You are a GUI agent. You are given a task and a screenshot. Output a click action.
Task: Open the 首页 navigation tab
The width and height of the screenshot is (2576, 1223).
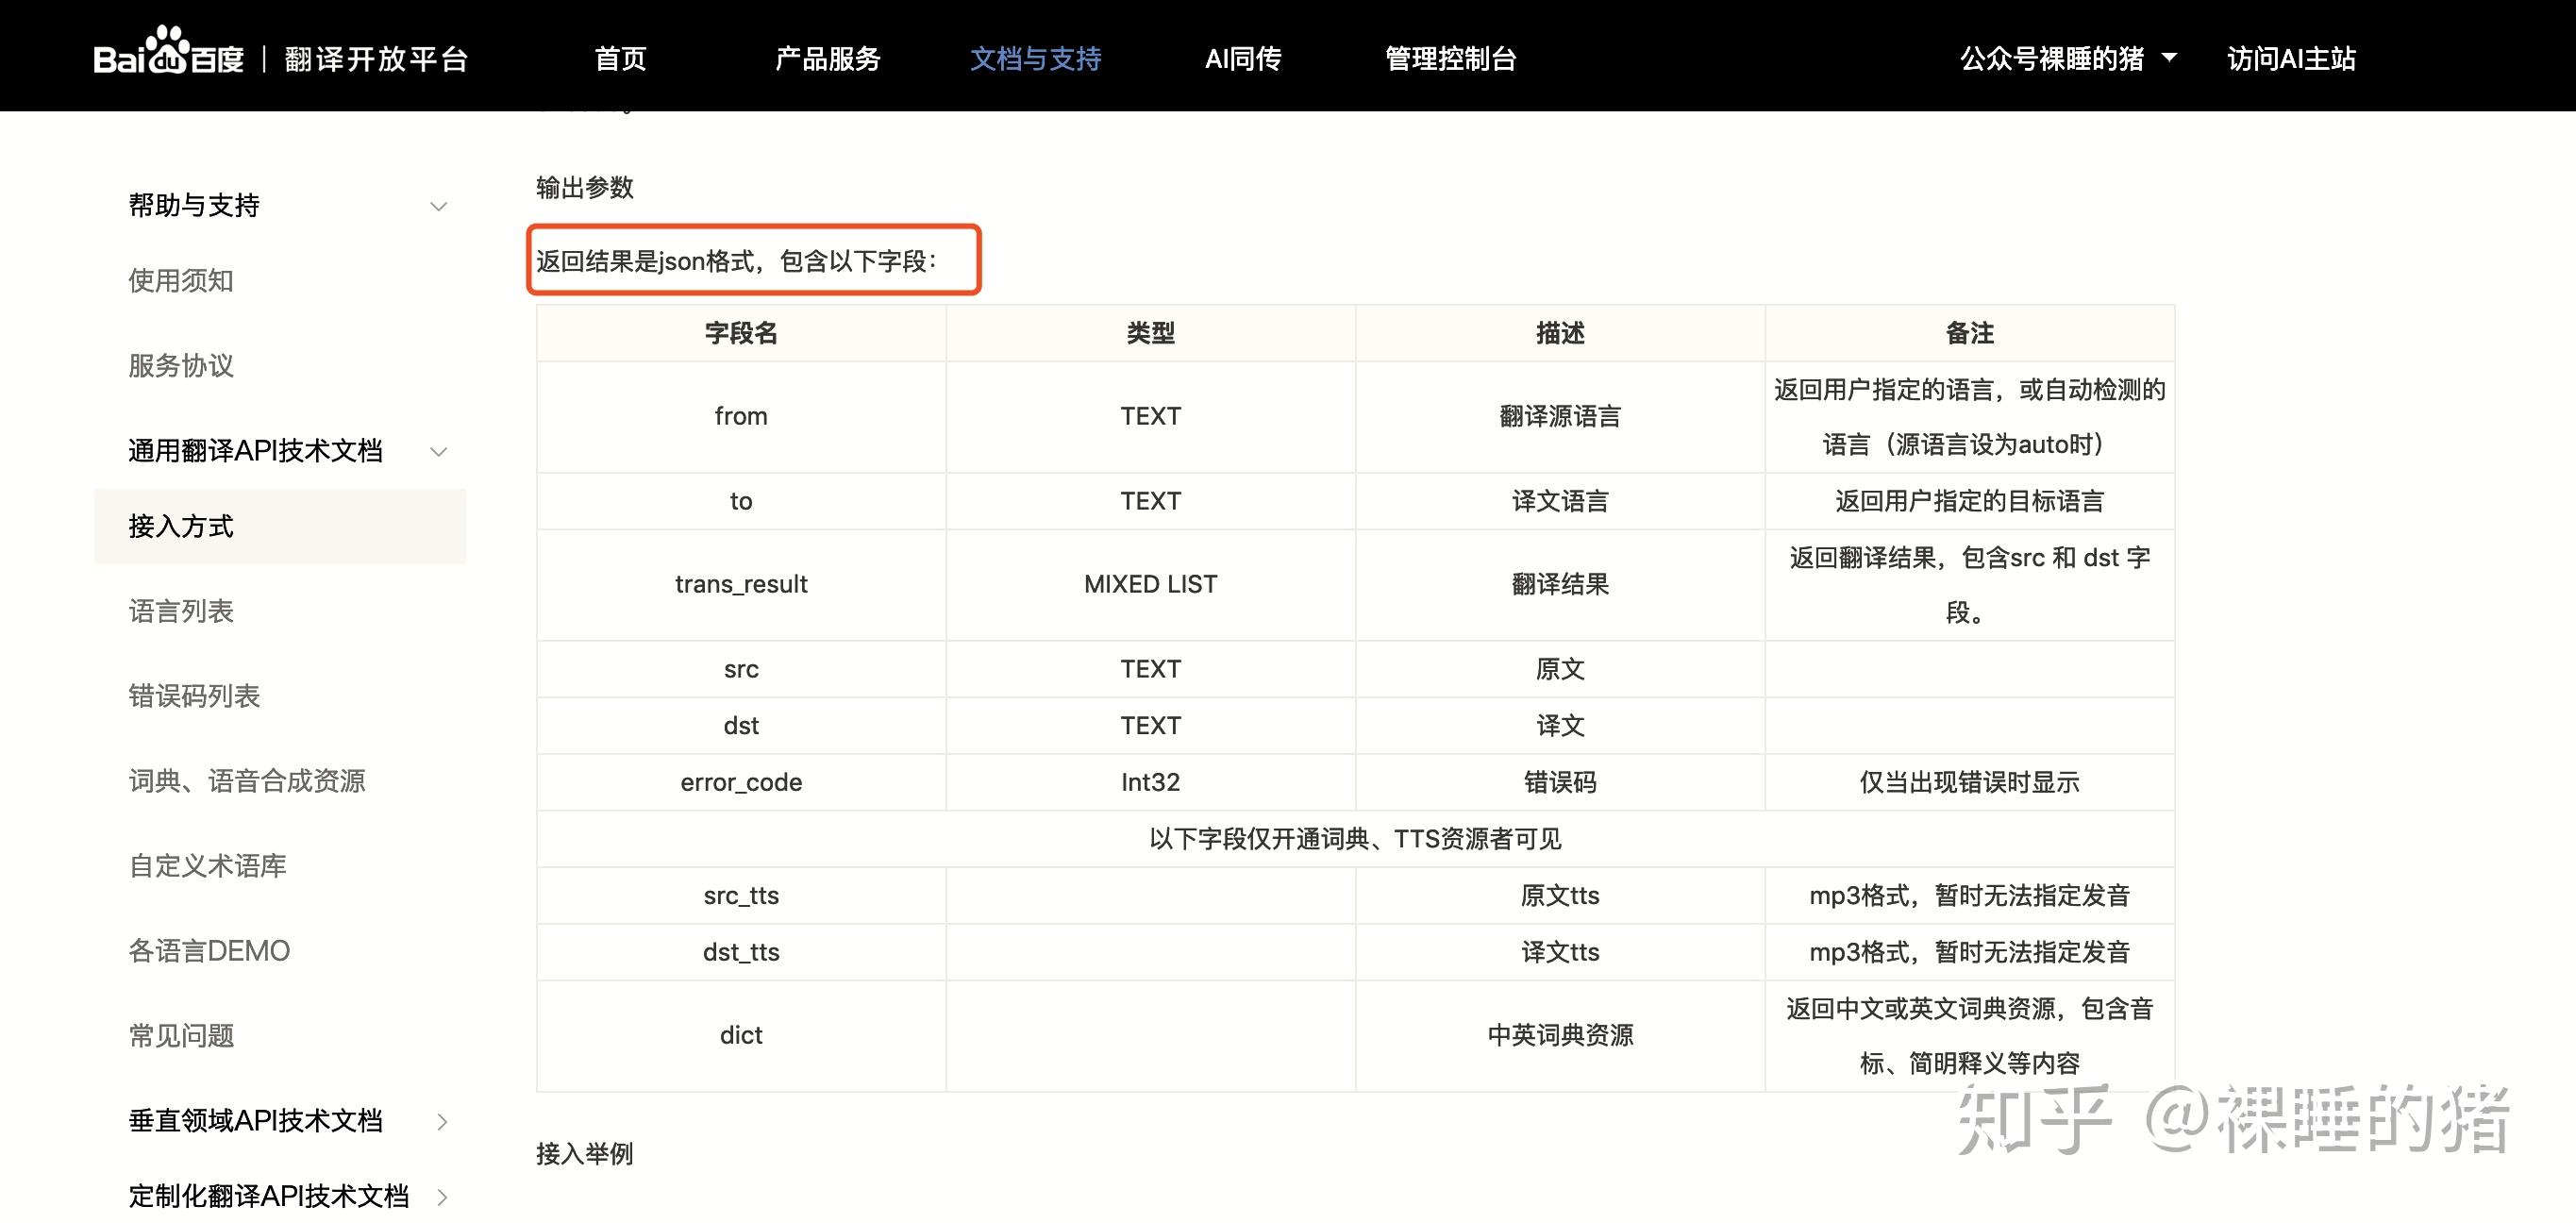(x=620, y=59)
